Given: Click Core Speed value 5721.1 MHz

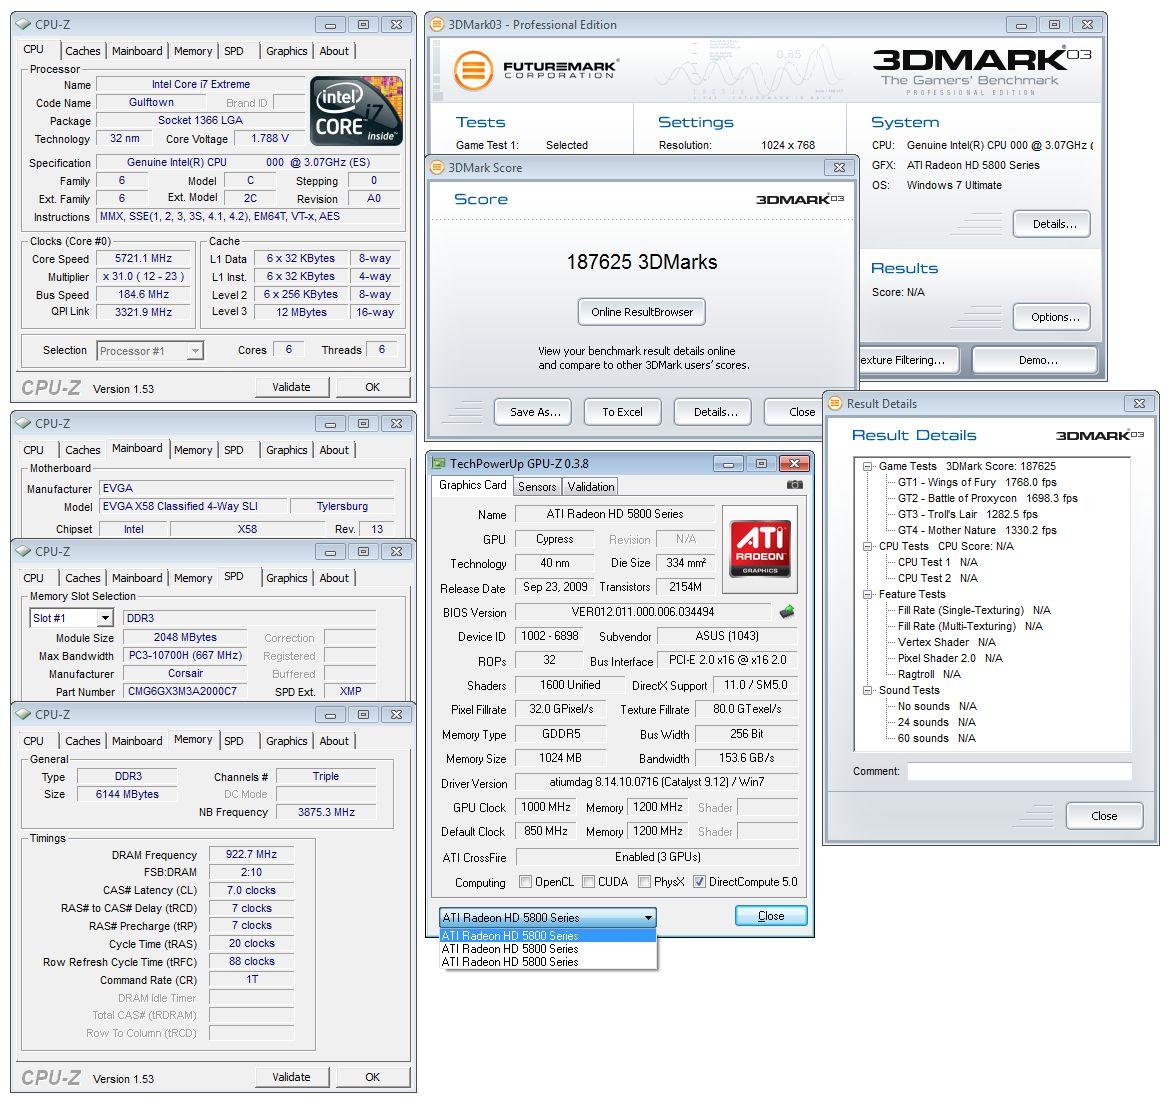Looking at the screenshot, I should tap(143, 259).
